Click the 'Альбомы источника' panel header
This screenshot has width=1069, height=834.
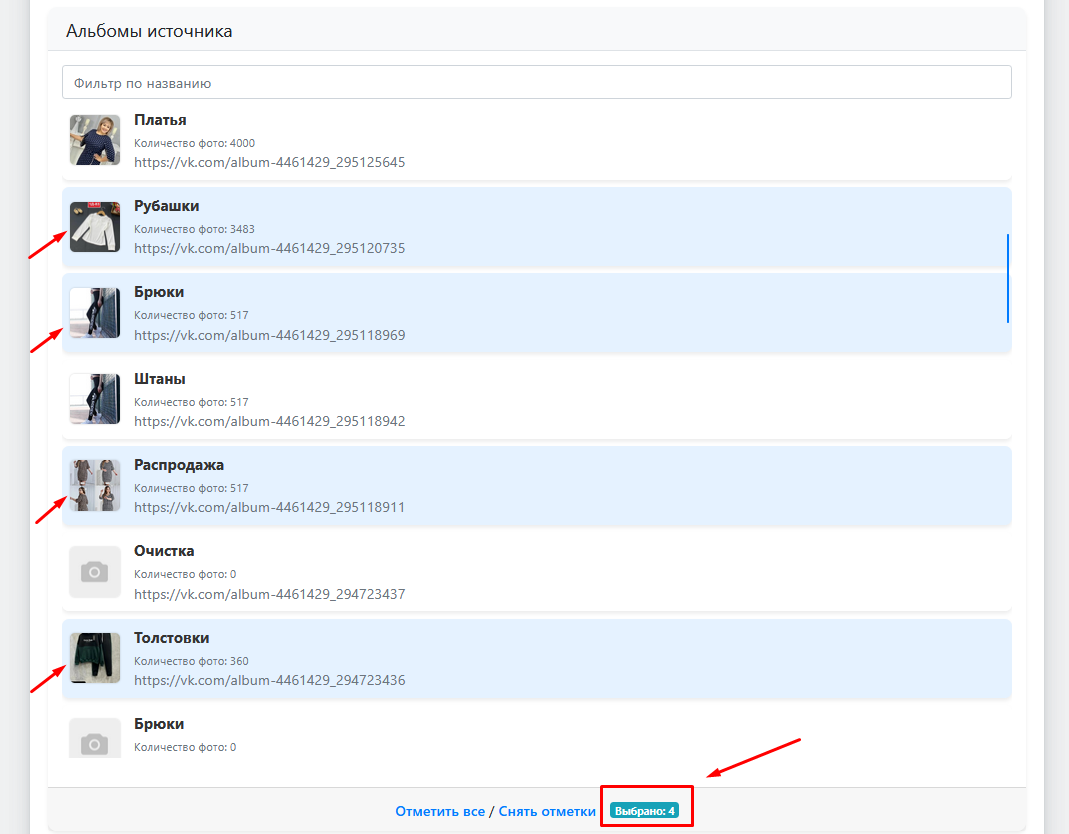coord(149,31)
